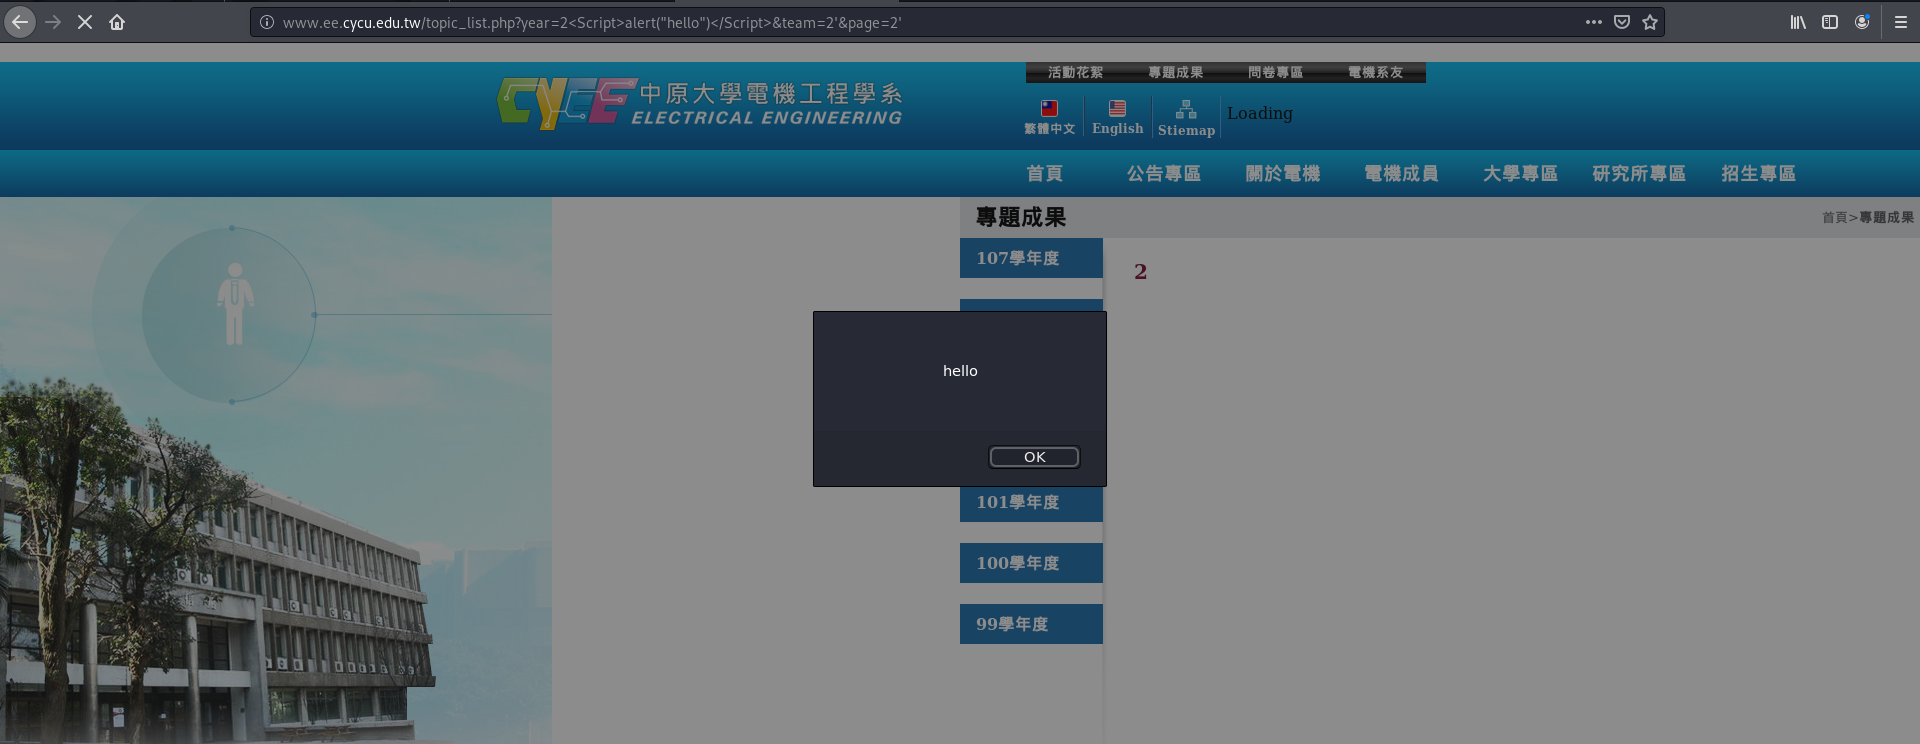Go to 首頁 in main navigation
Screen dimensions: 1920x744
(1045, 174)
